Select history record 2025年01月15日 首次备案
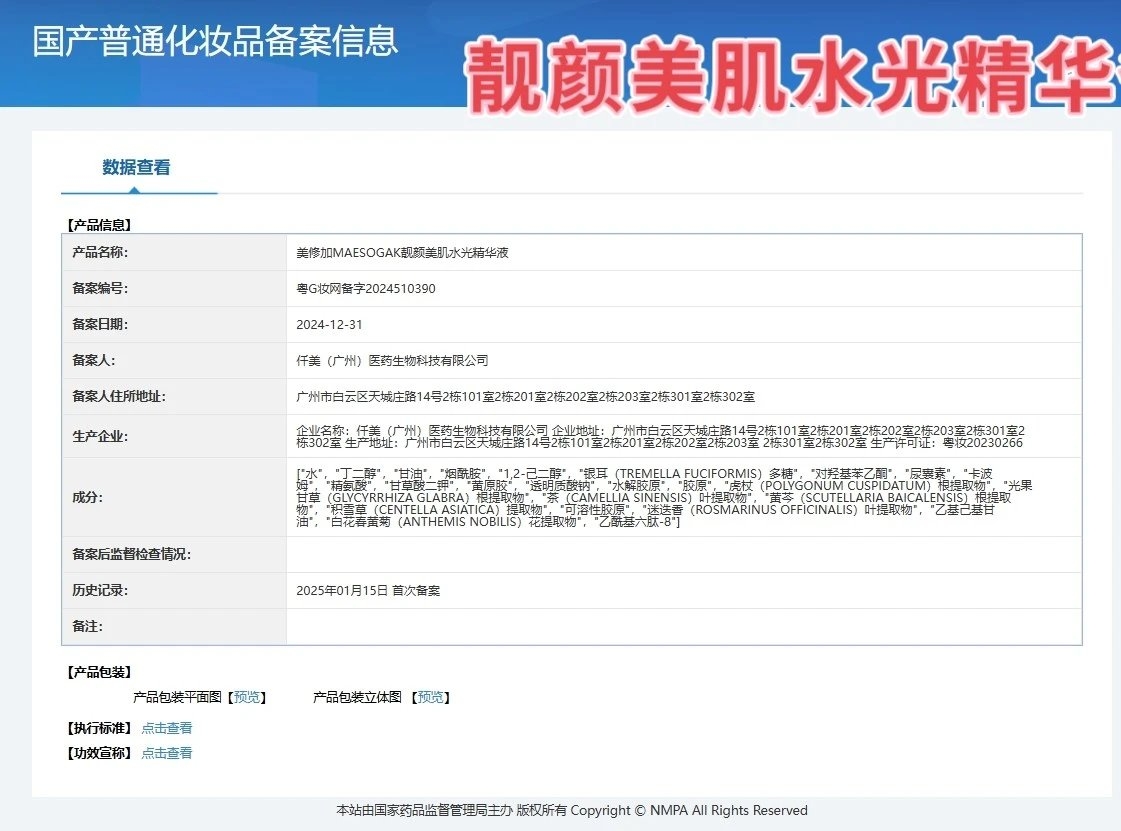 pos(368,591)
